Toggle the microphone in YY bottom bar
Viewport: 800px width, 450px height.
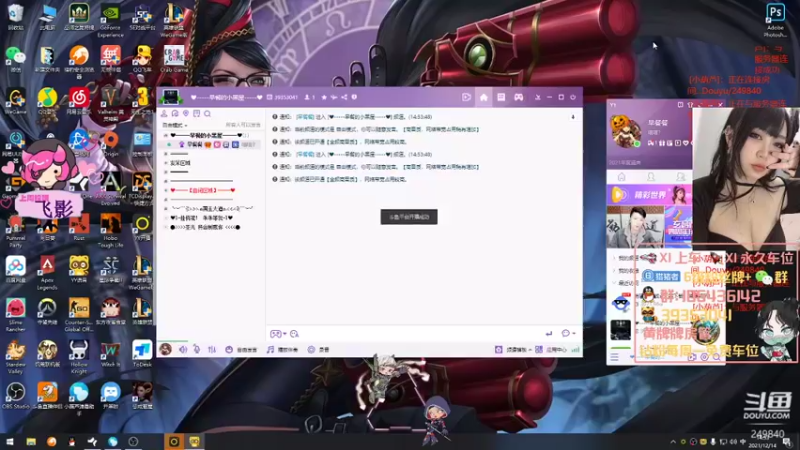[x=197, y=349]
